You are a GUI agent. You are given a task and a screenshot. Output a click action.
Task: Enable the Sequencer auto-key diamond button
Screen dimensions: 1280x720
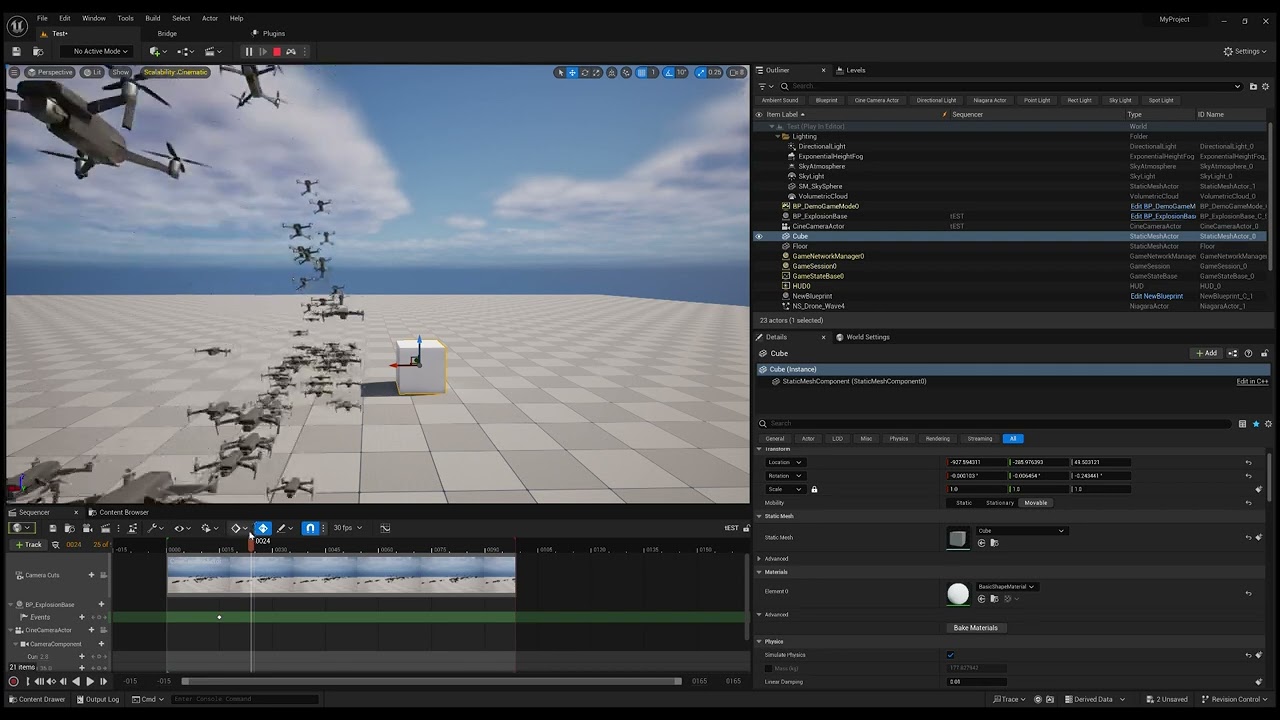tap(263, 528)
